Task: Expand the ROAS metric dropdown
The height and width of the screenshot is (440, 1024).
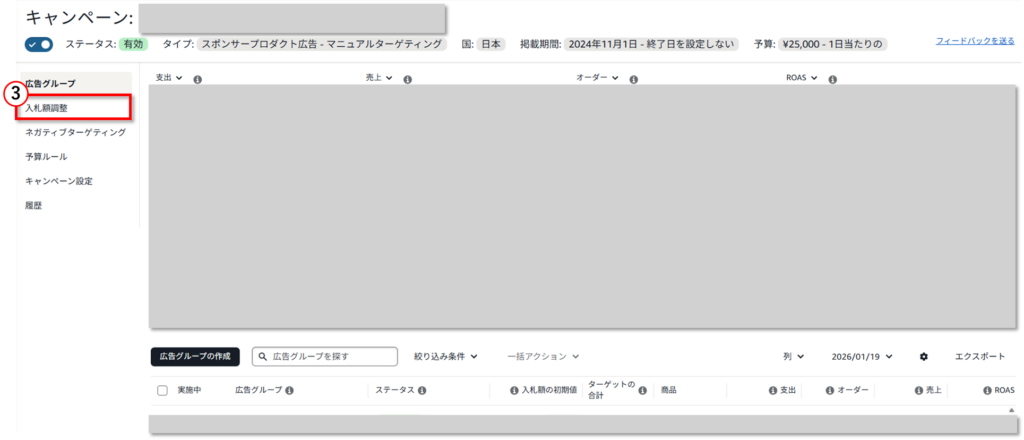Action: [802, 78]
